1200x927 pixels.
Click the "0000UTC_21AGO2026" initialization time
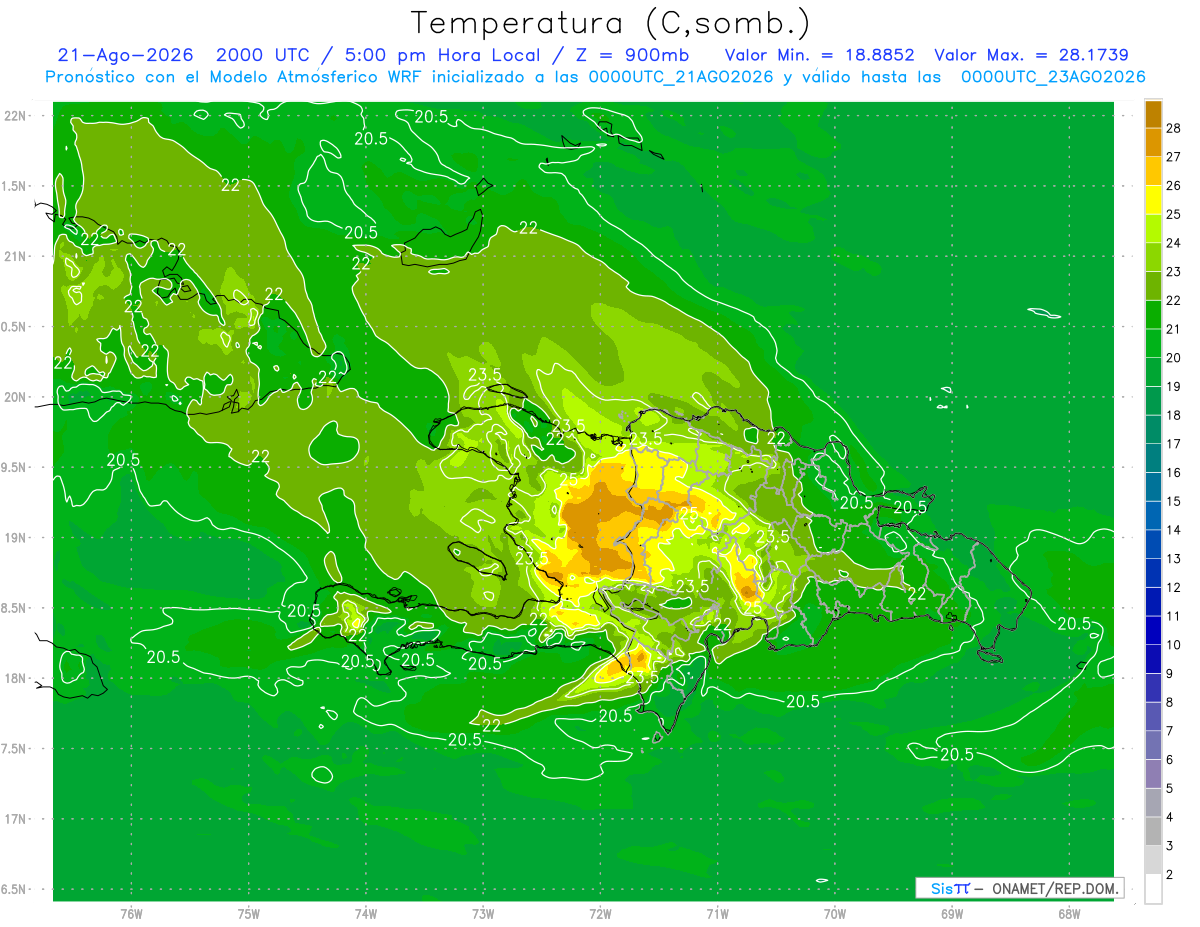tap(681, 77)
